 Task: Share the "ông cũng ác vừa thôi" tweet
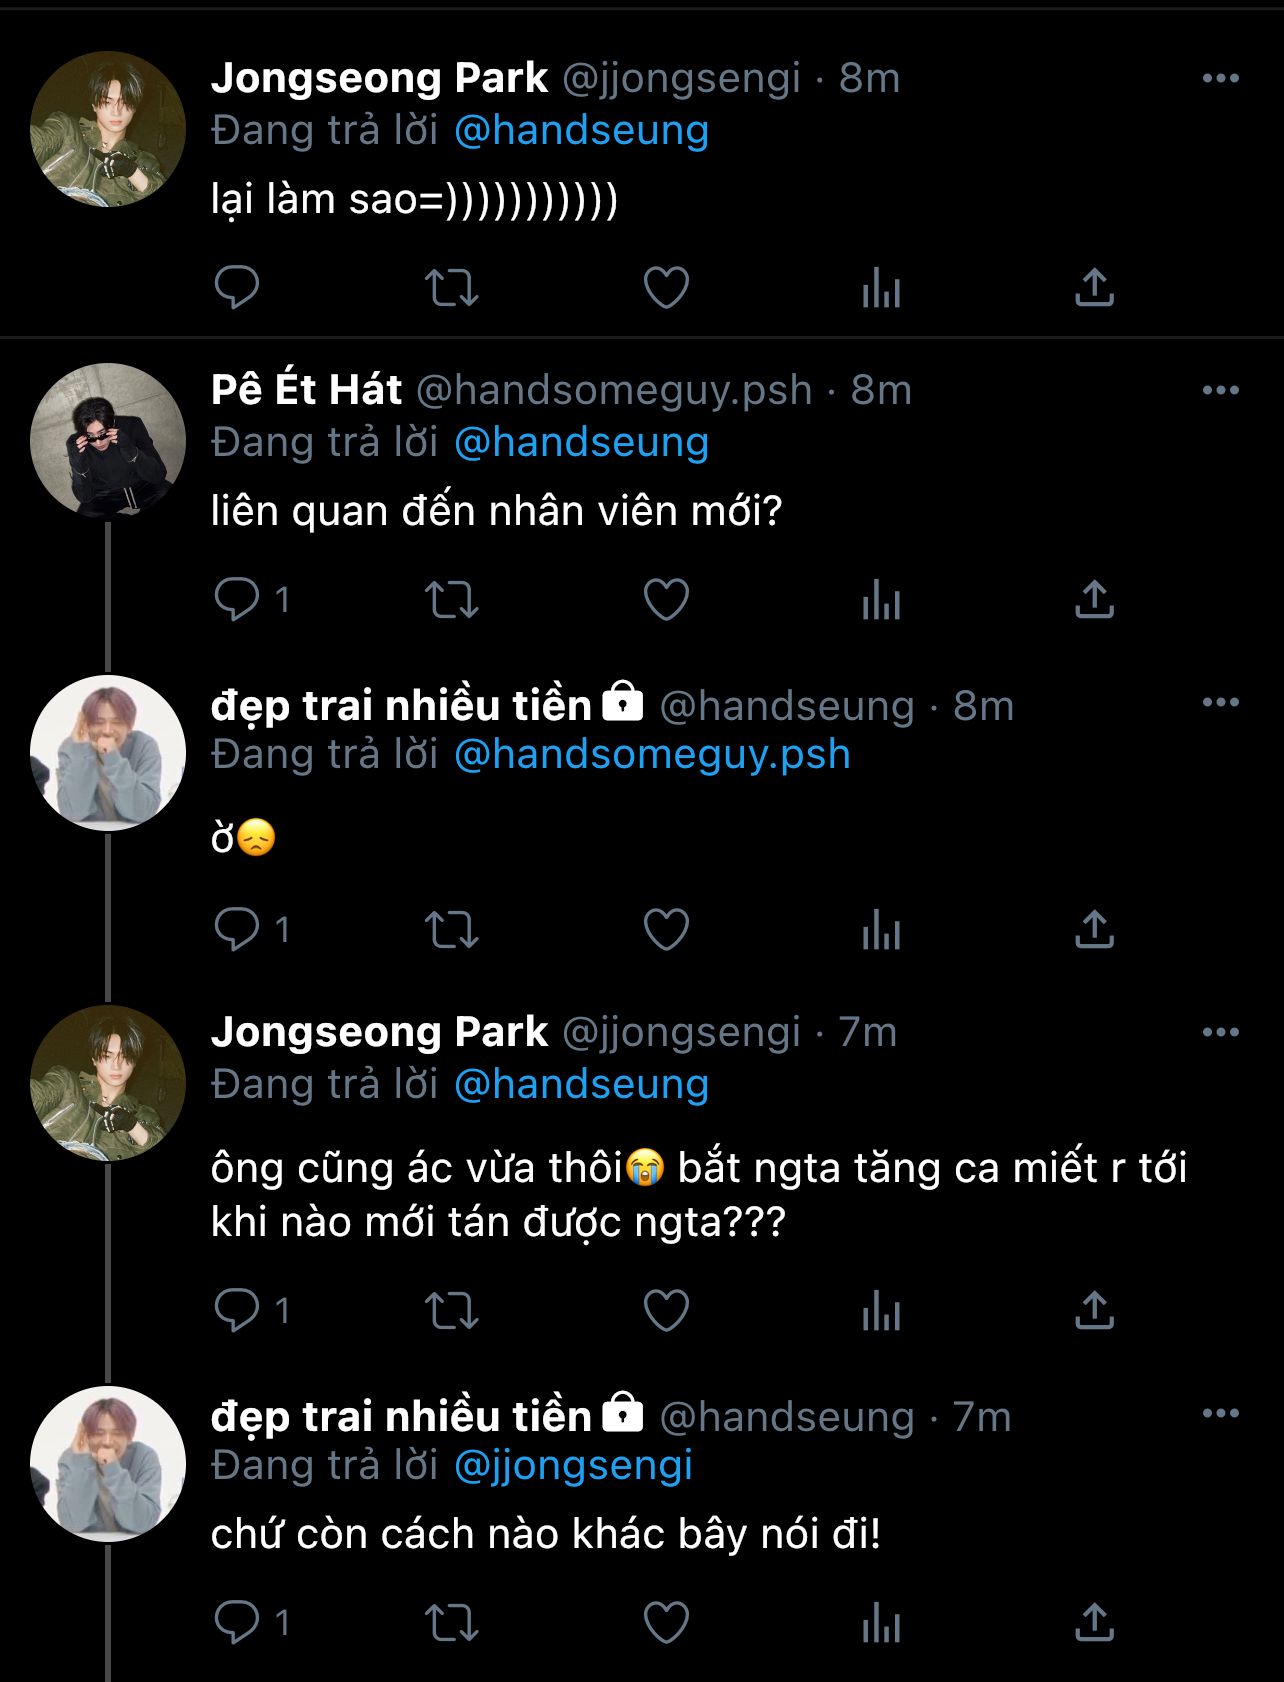pyautogui.click(x=1094, y=1310)
